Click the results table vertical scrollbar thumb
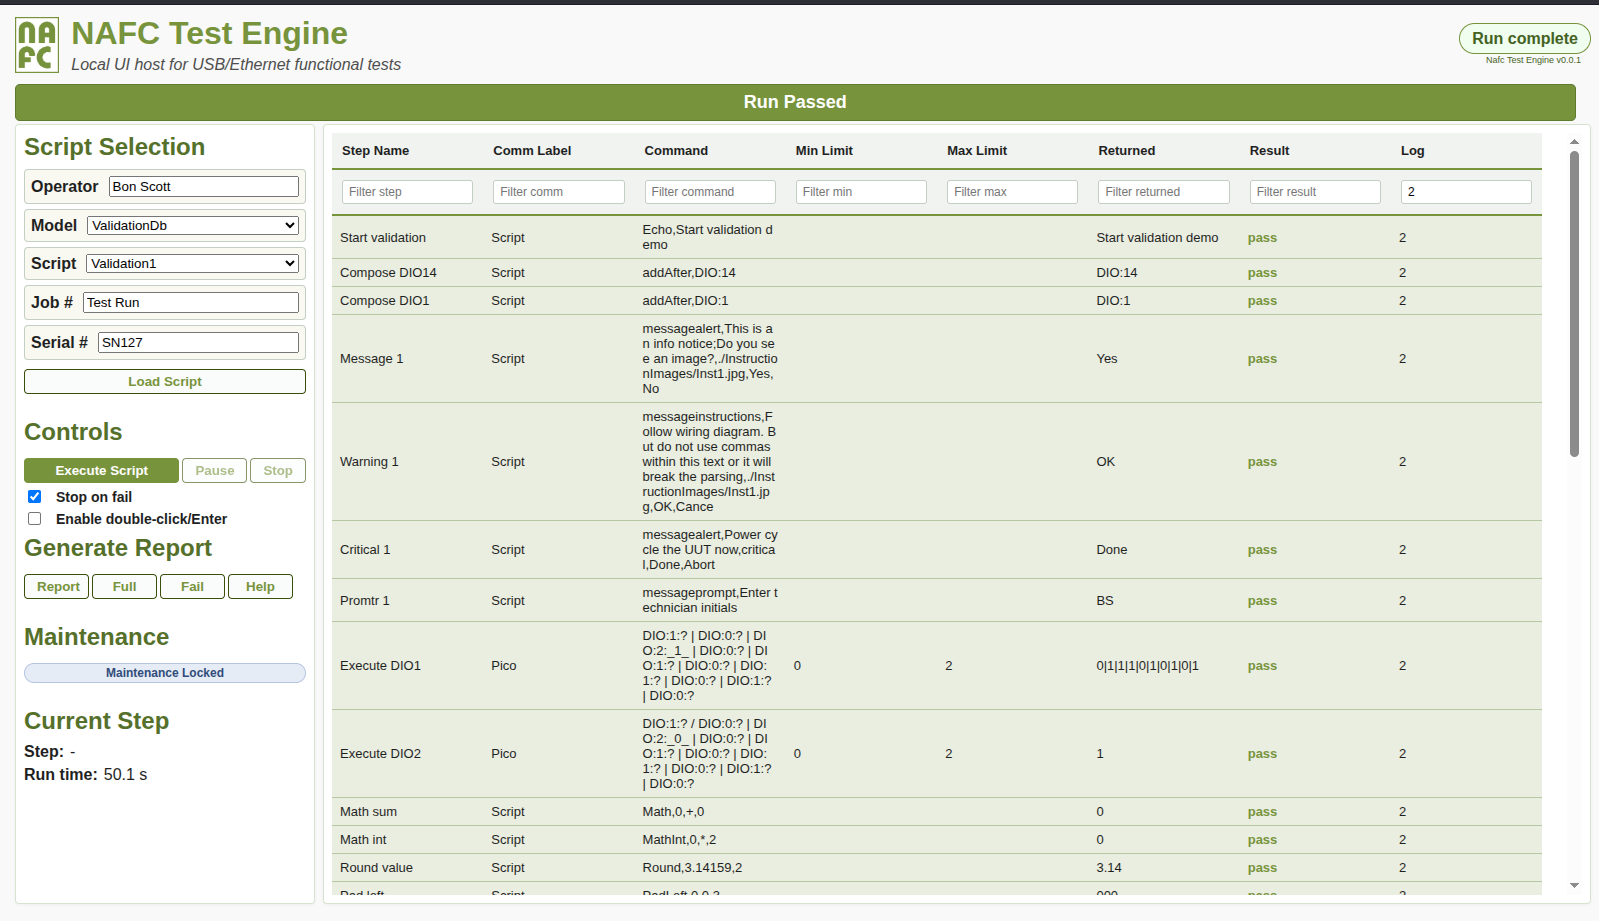This screenshot has width=1599, height=921. coord(1574,300)
